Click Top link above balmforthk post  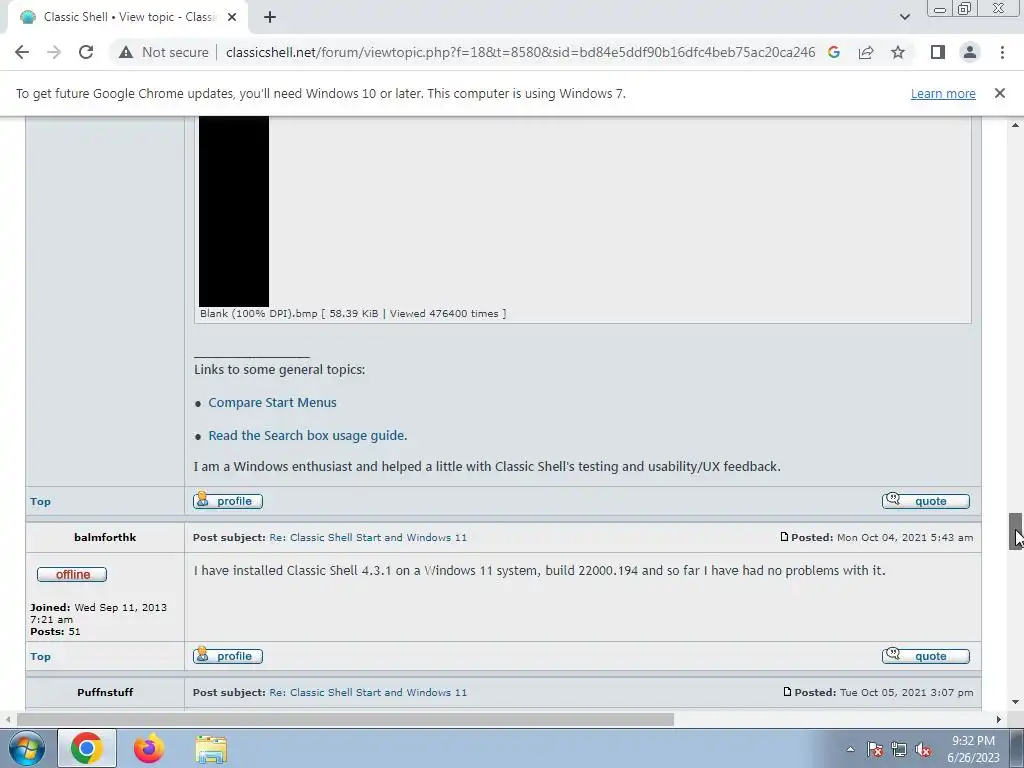[40, 502]
